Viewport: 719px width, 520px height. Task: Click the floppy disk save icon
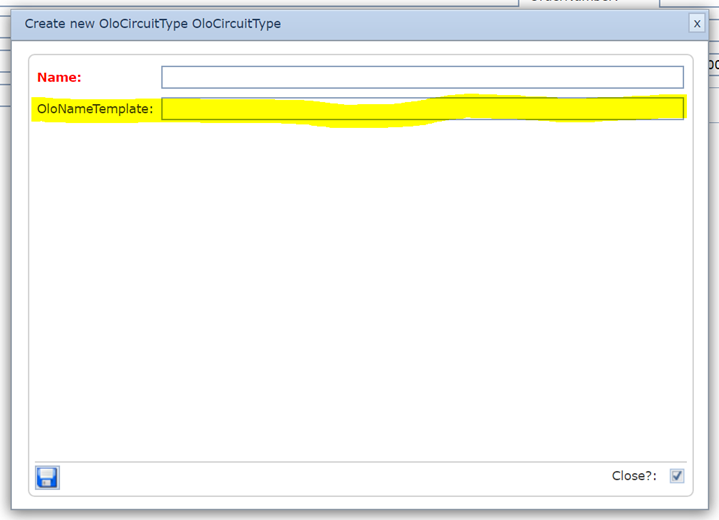(47, 477)
